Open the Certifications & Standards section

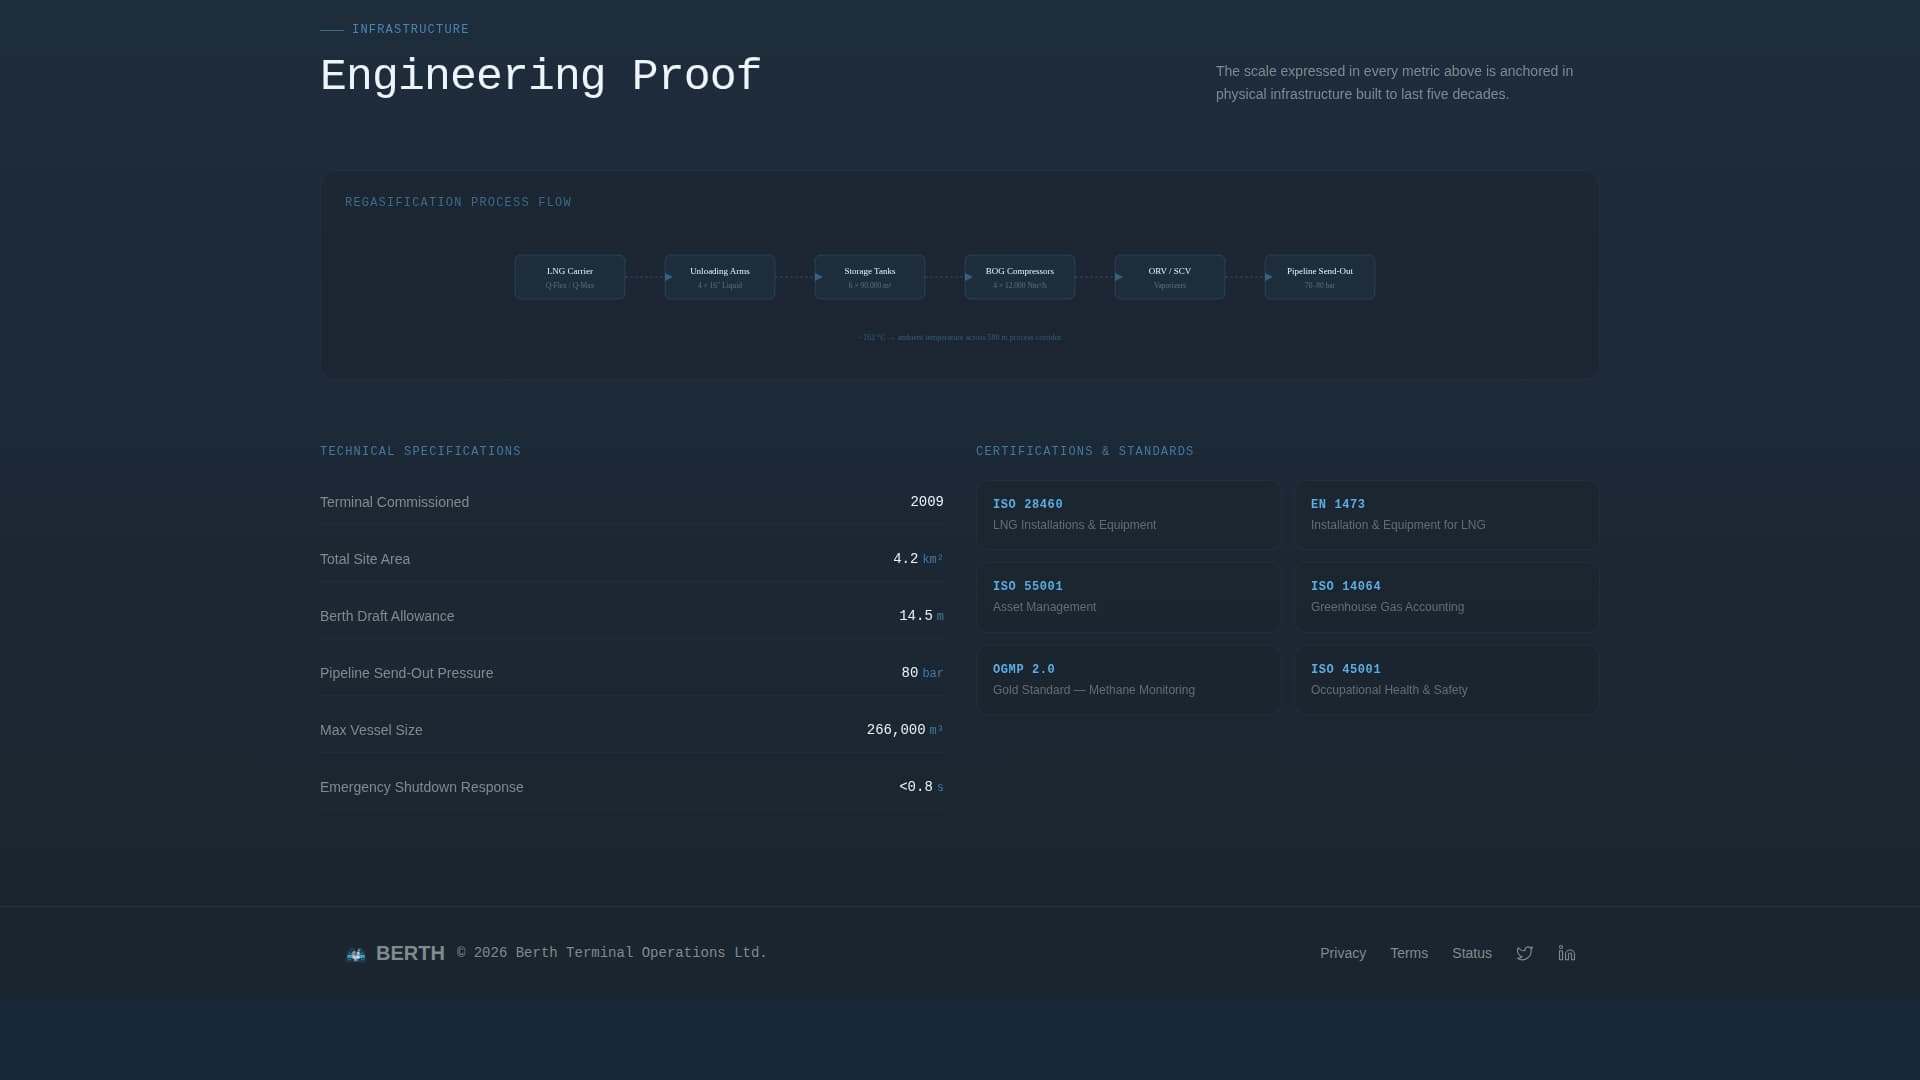click(x=1084, y=451)
